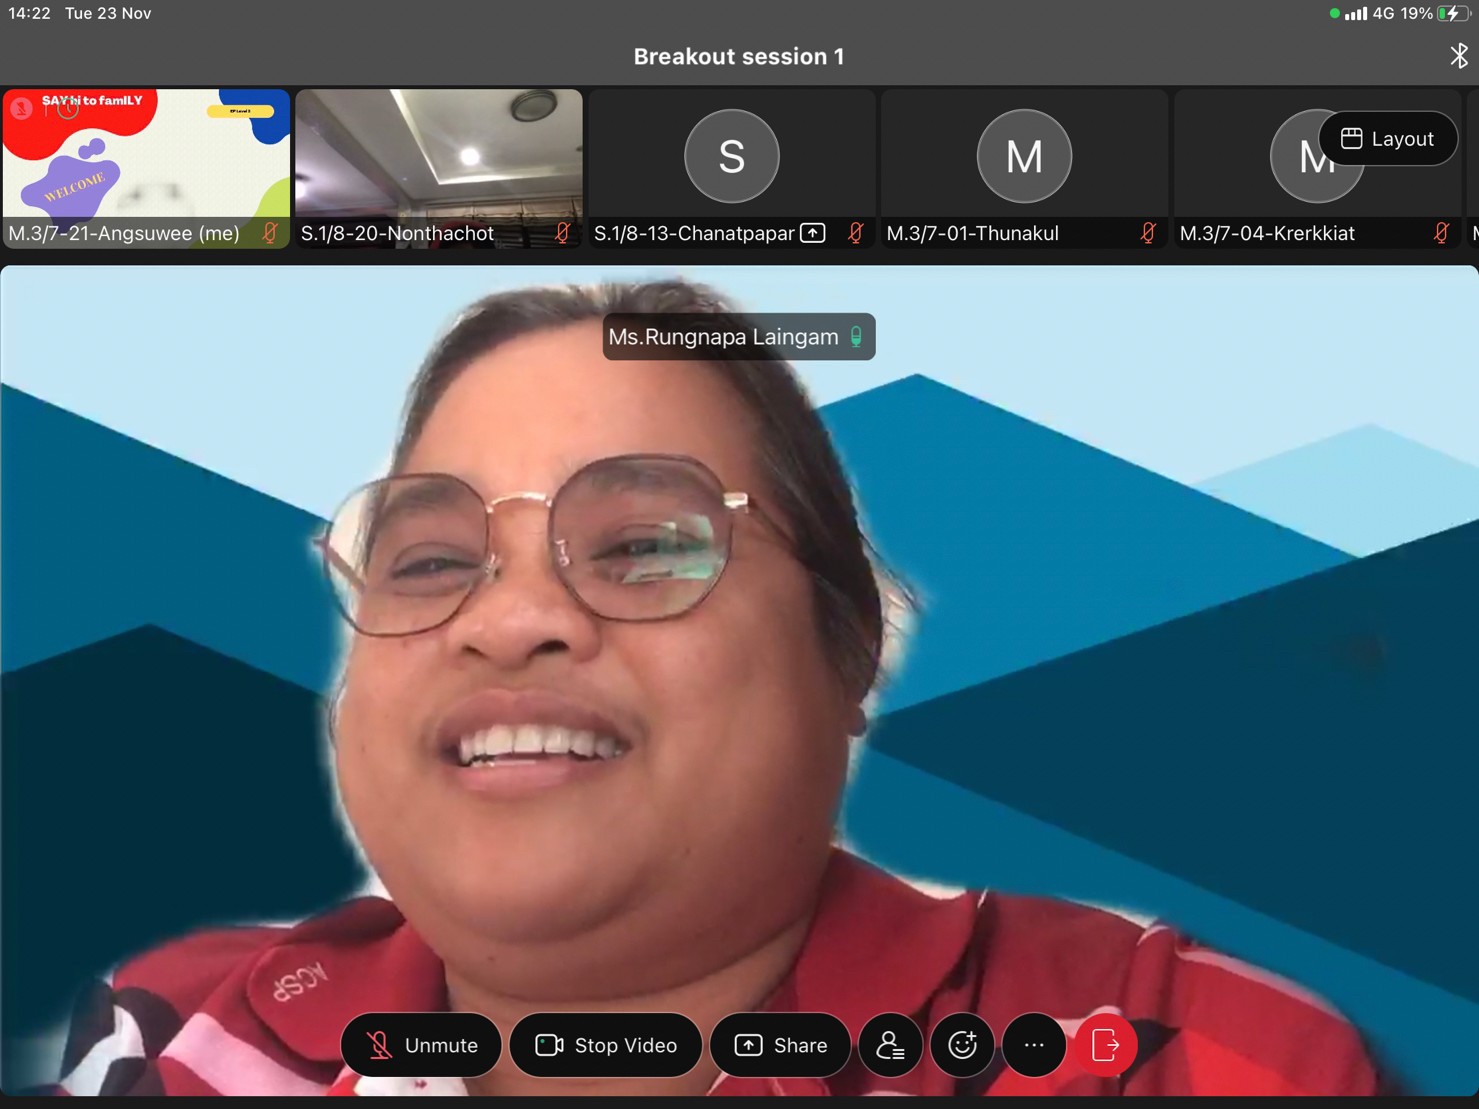Viewport: 1479px width, 1109px height.
Task: Open the more options ellipsis button
Action: (x=1034, y=1045)
